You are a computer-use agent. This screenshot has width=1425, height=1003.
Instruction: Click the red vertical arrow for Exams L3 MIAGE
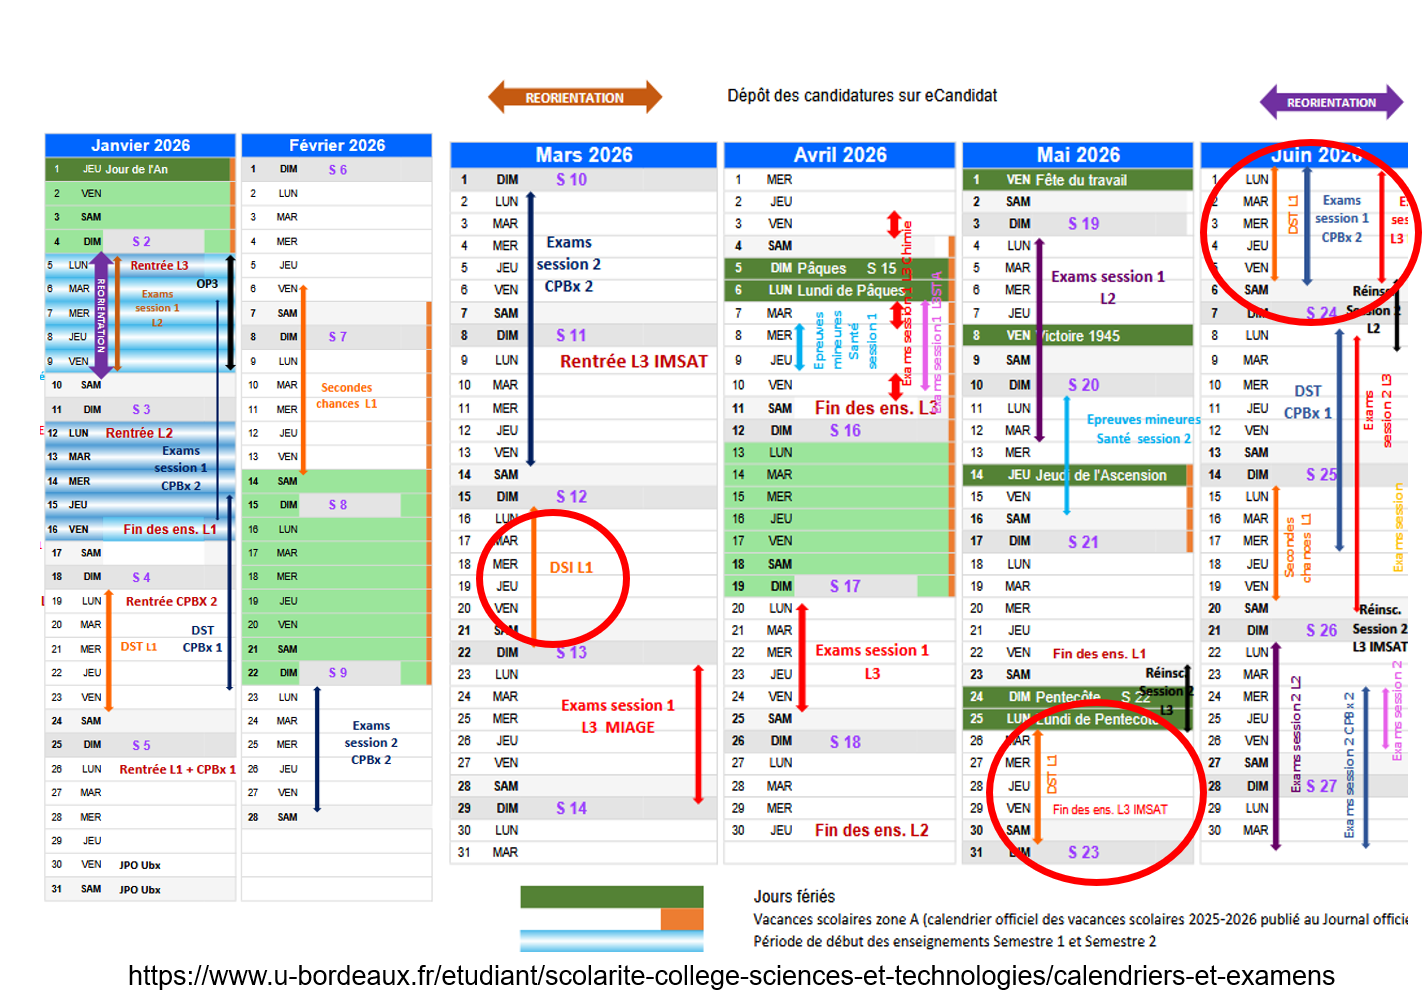point(698,733)
